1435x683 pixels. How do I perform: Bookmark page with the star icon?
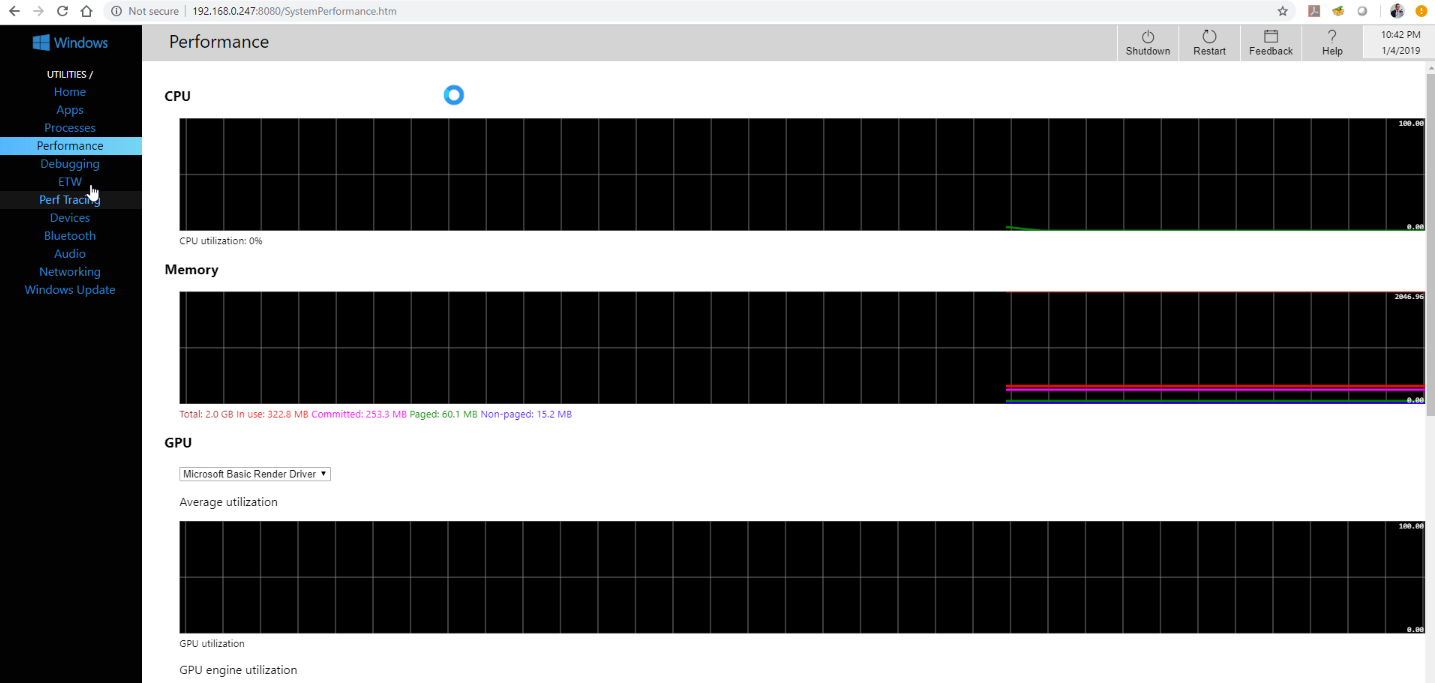1283,11
